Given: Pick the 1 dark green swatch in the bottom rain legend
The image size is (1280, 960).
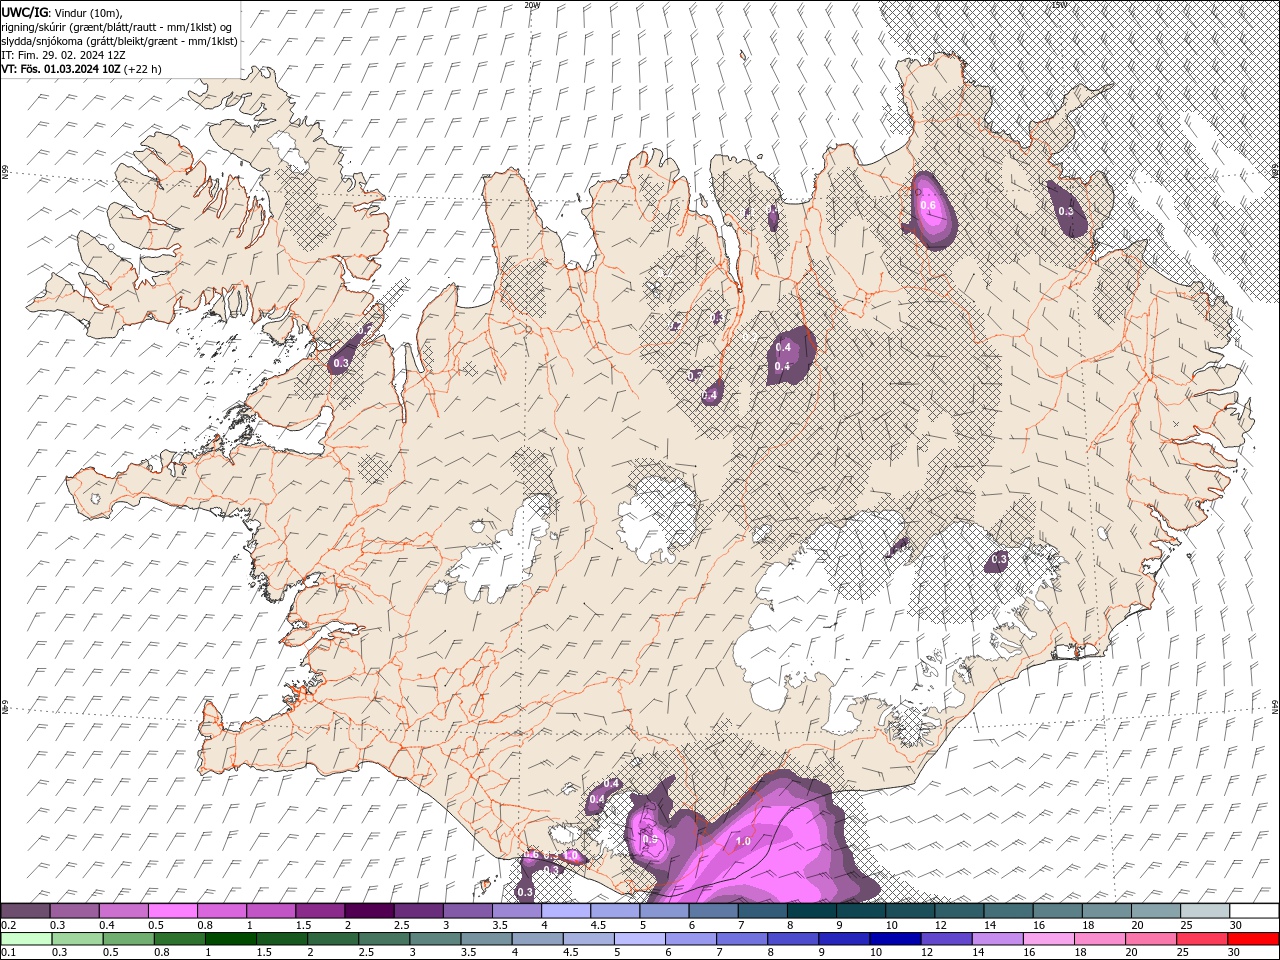Looking at the screenshot, I should (230, 939).
